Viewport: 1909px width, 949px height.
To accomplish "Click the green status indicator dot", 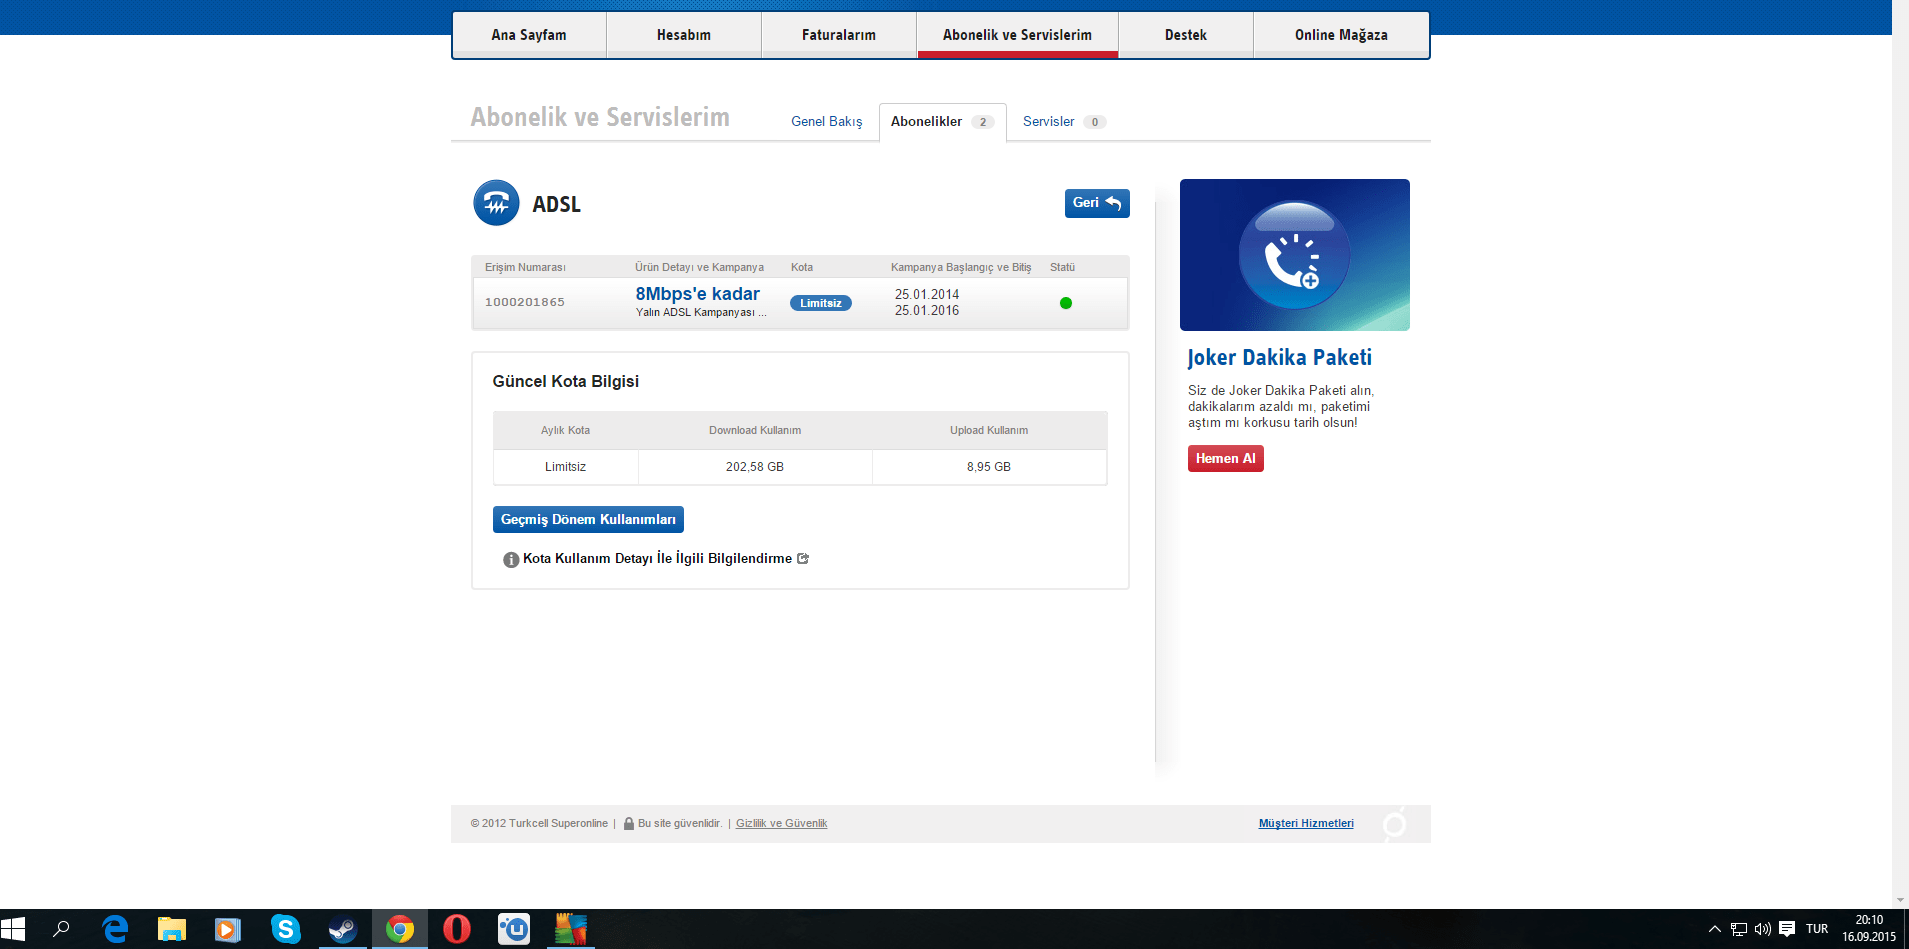I will coord(1066,303).
